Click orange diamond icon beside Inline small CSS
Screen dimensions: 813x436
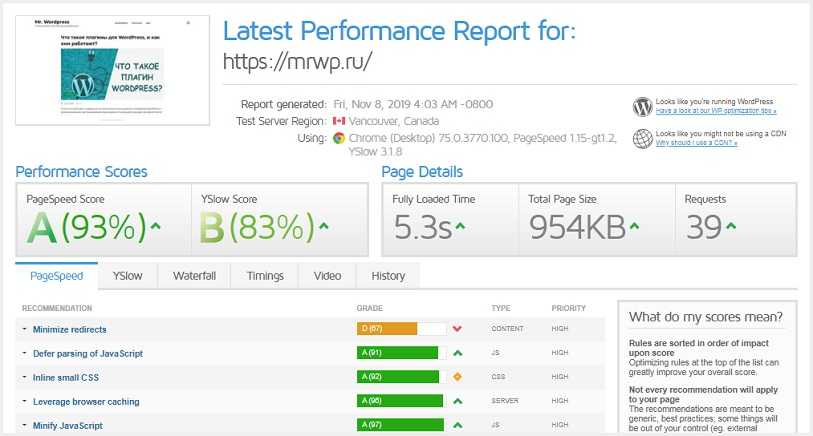click(457, 377)
